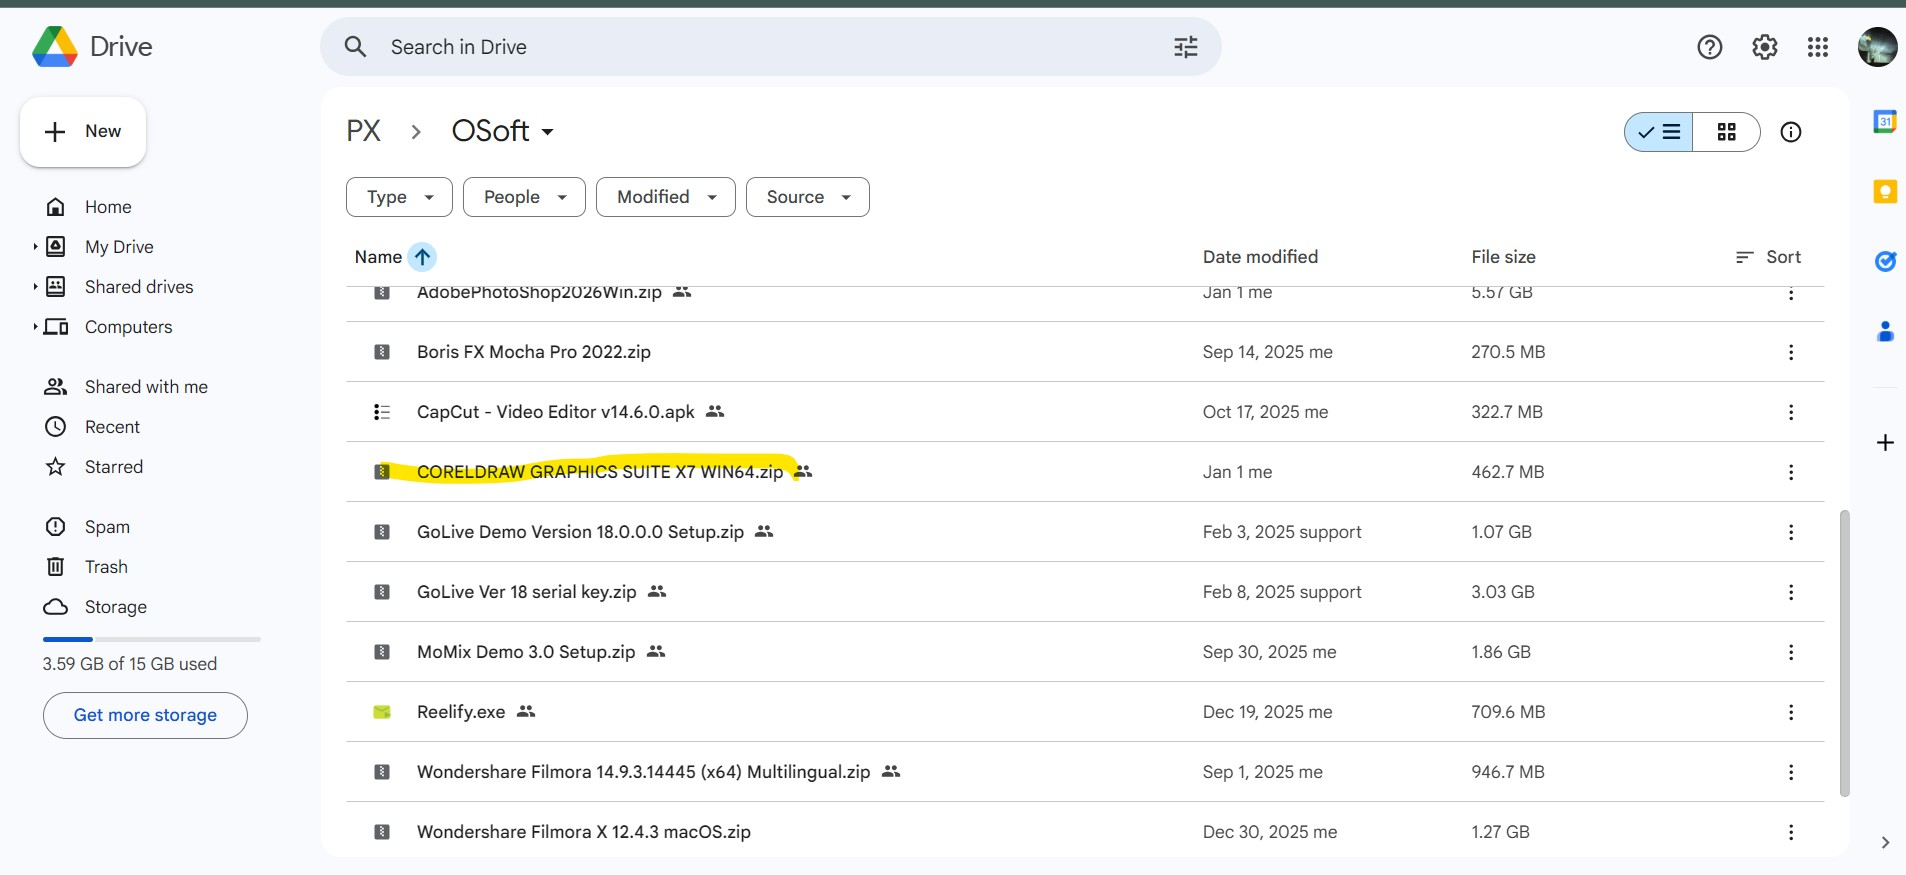
Task: Switch to list layout view
Action: coord(1659,132)
